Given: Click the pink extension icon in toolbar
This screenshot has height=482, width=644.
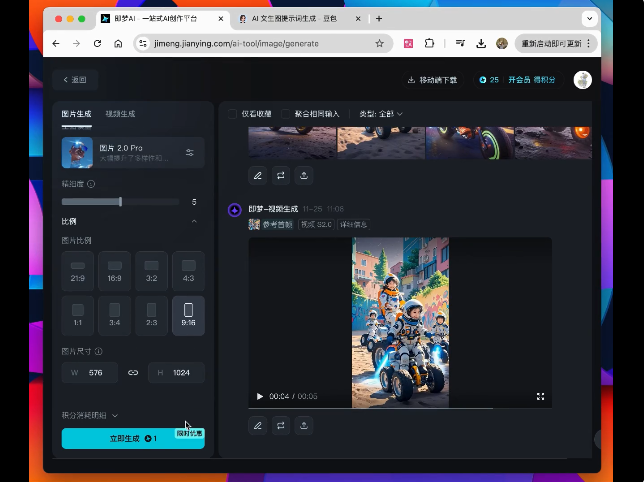Looking at the screenshot, I should (408, 44).
